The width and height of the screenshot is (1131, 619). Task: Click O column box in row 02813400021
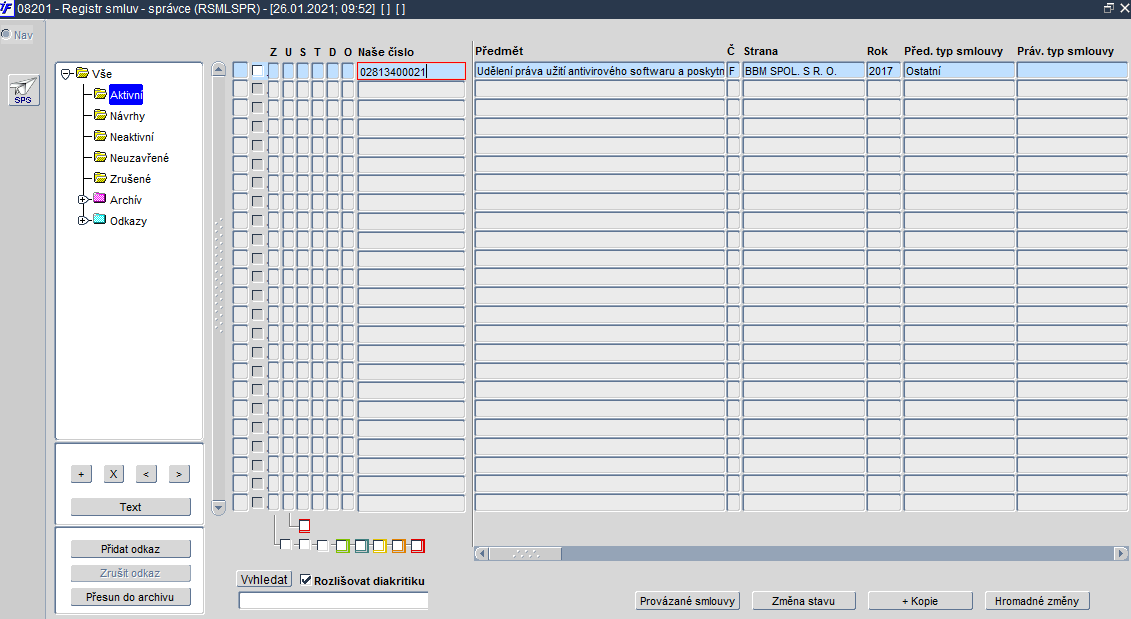[348, 71]
